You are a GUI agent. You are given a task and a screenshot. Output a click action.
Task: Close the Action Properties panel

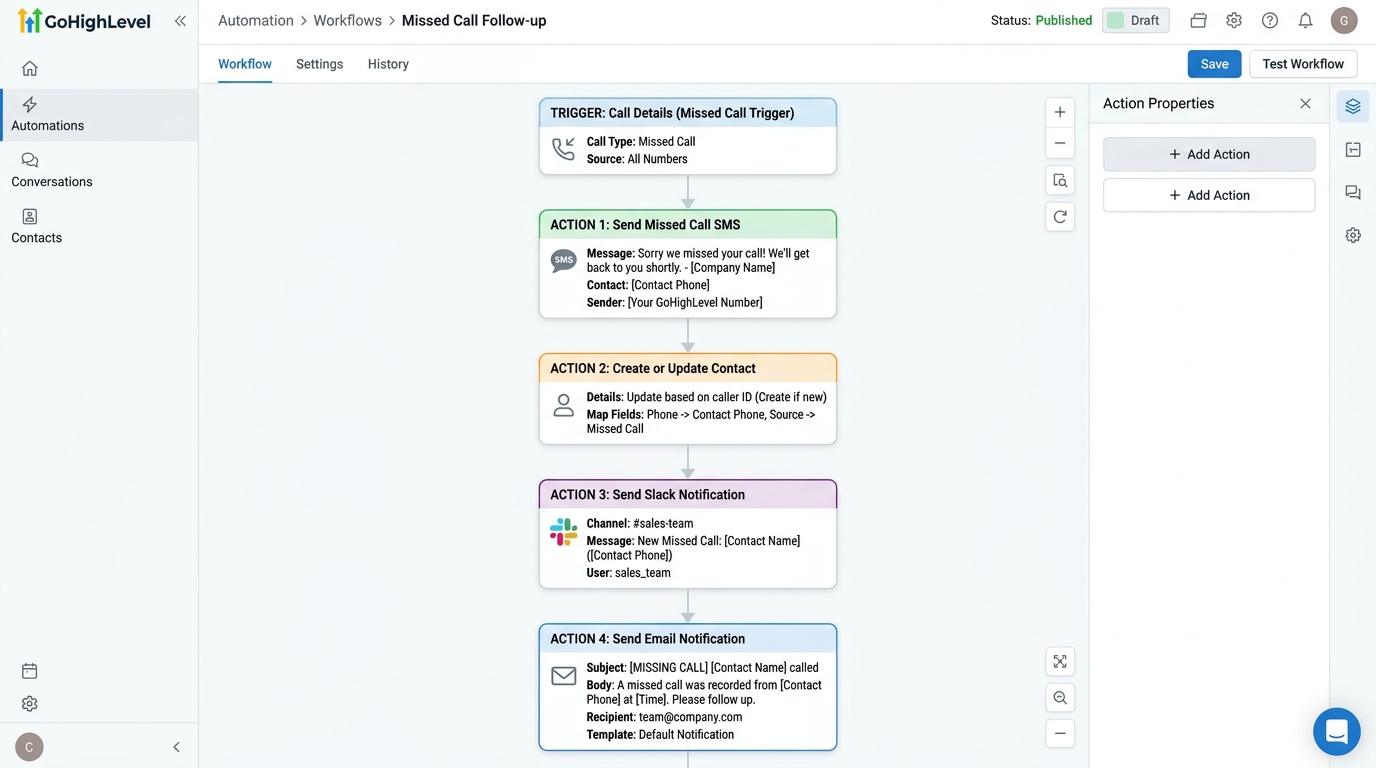[x=1305, y=104]
